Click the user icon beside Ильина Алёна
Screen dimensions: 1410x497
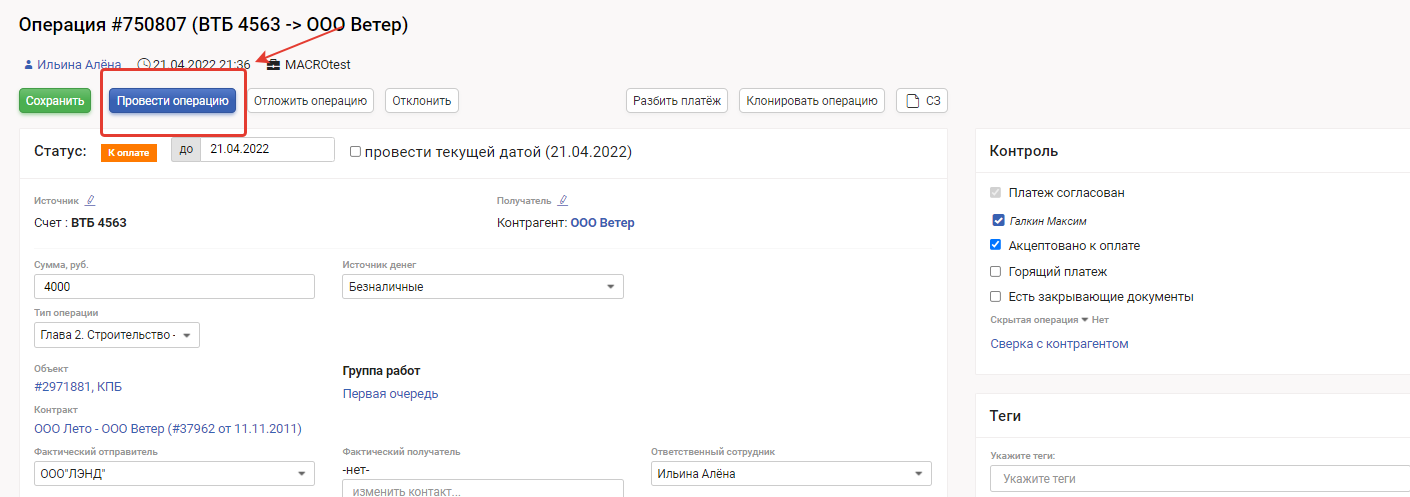point(28,65)
